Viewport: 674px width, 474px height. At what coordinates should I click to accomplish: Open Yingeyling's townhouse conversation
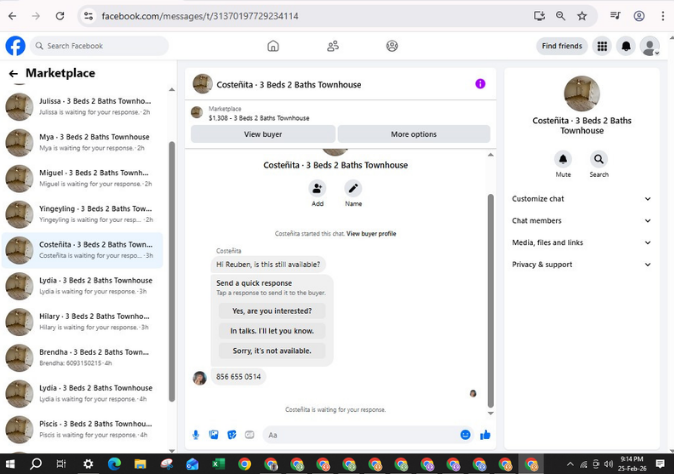(x=83, y=214)
